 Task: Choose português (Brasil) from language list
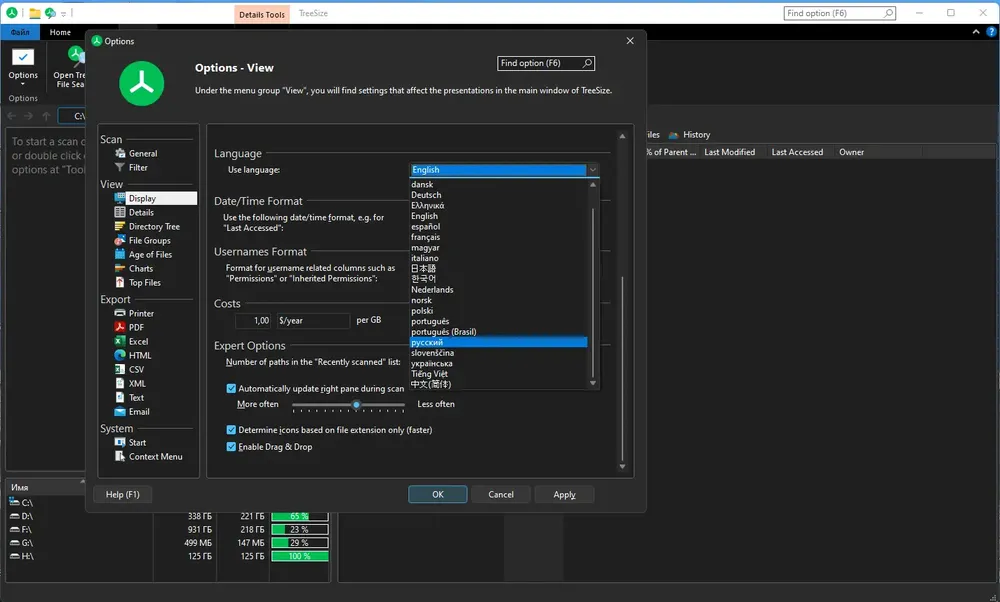point(443,332)
